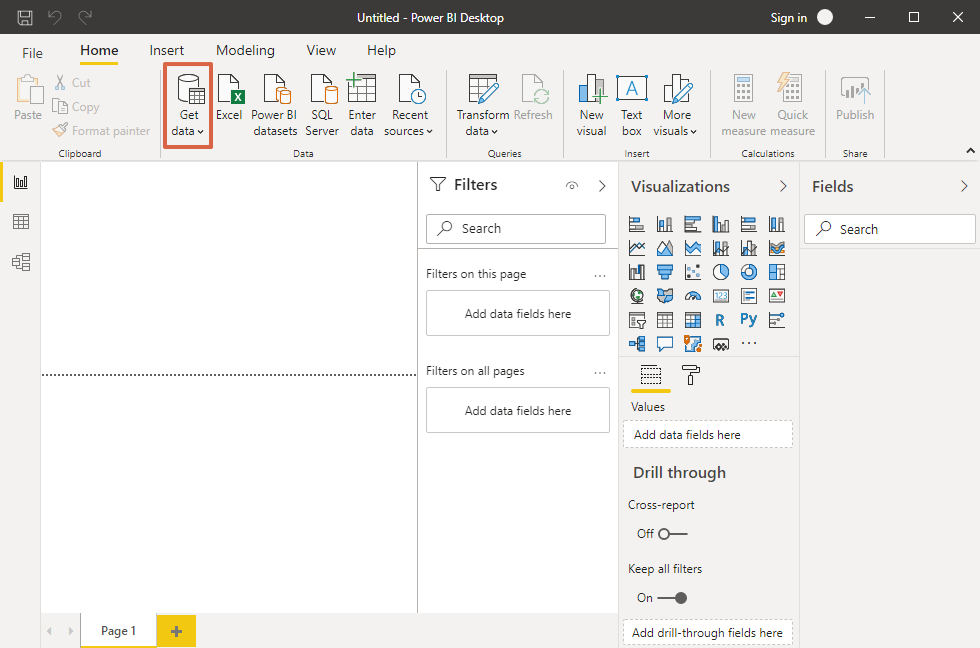Screen dimensions: 980x648
Task: Click the Get data icon
Action: click(188, 91)
